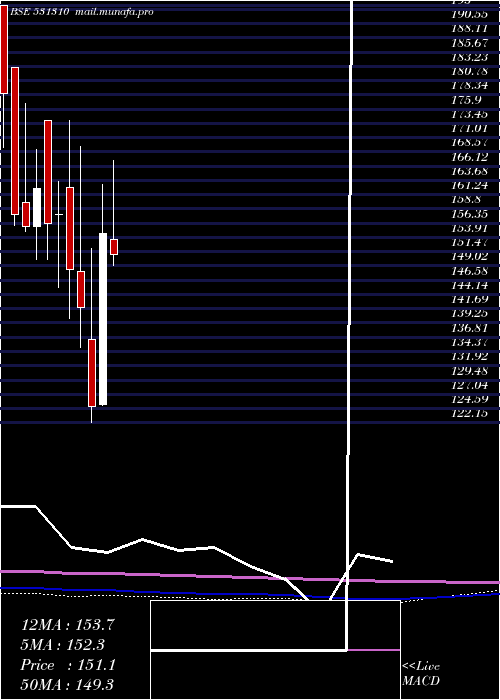Image resolution: width=500 pixels, height=700 pixels.
Task: Click the 'BSE 531310 mail.munafa.pro' chart title
Action: (x=82, y=12)
